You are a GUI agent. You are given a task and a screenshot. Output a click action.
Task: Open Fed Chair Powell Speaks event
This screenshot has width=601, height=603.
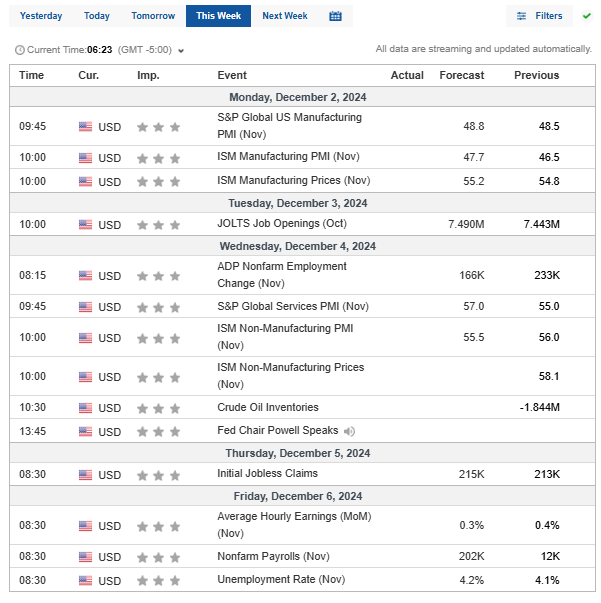(278, 432)
